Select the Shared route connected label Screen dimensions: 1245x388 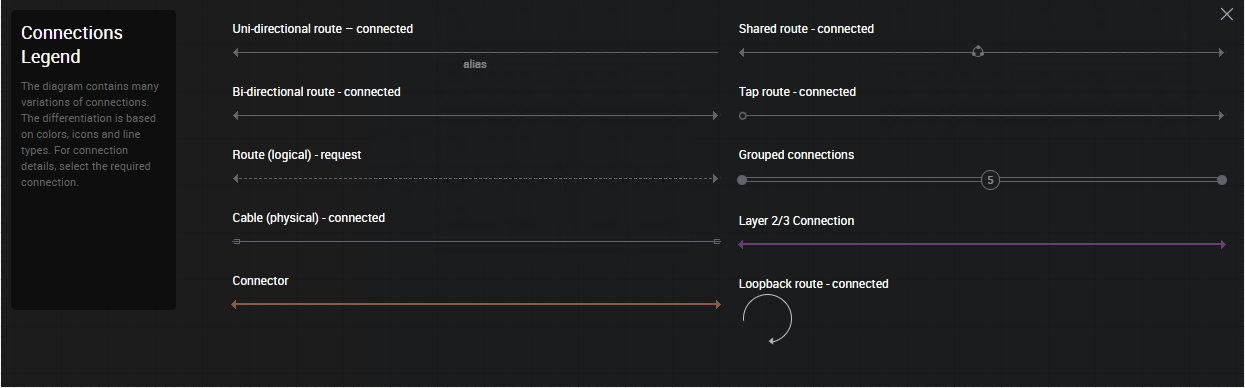pos(806,29)
